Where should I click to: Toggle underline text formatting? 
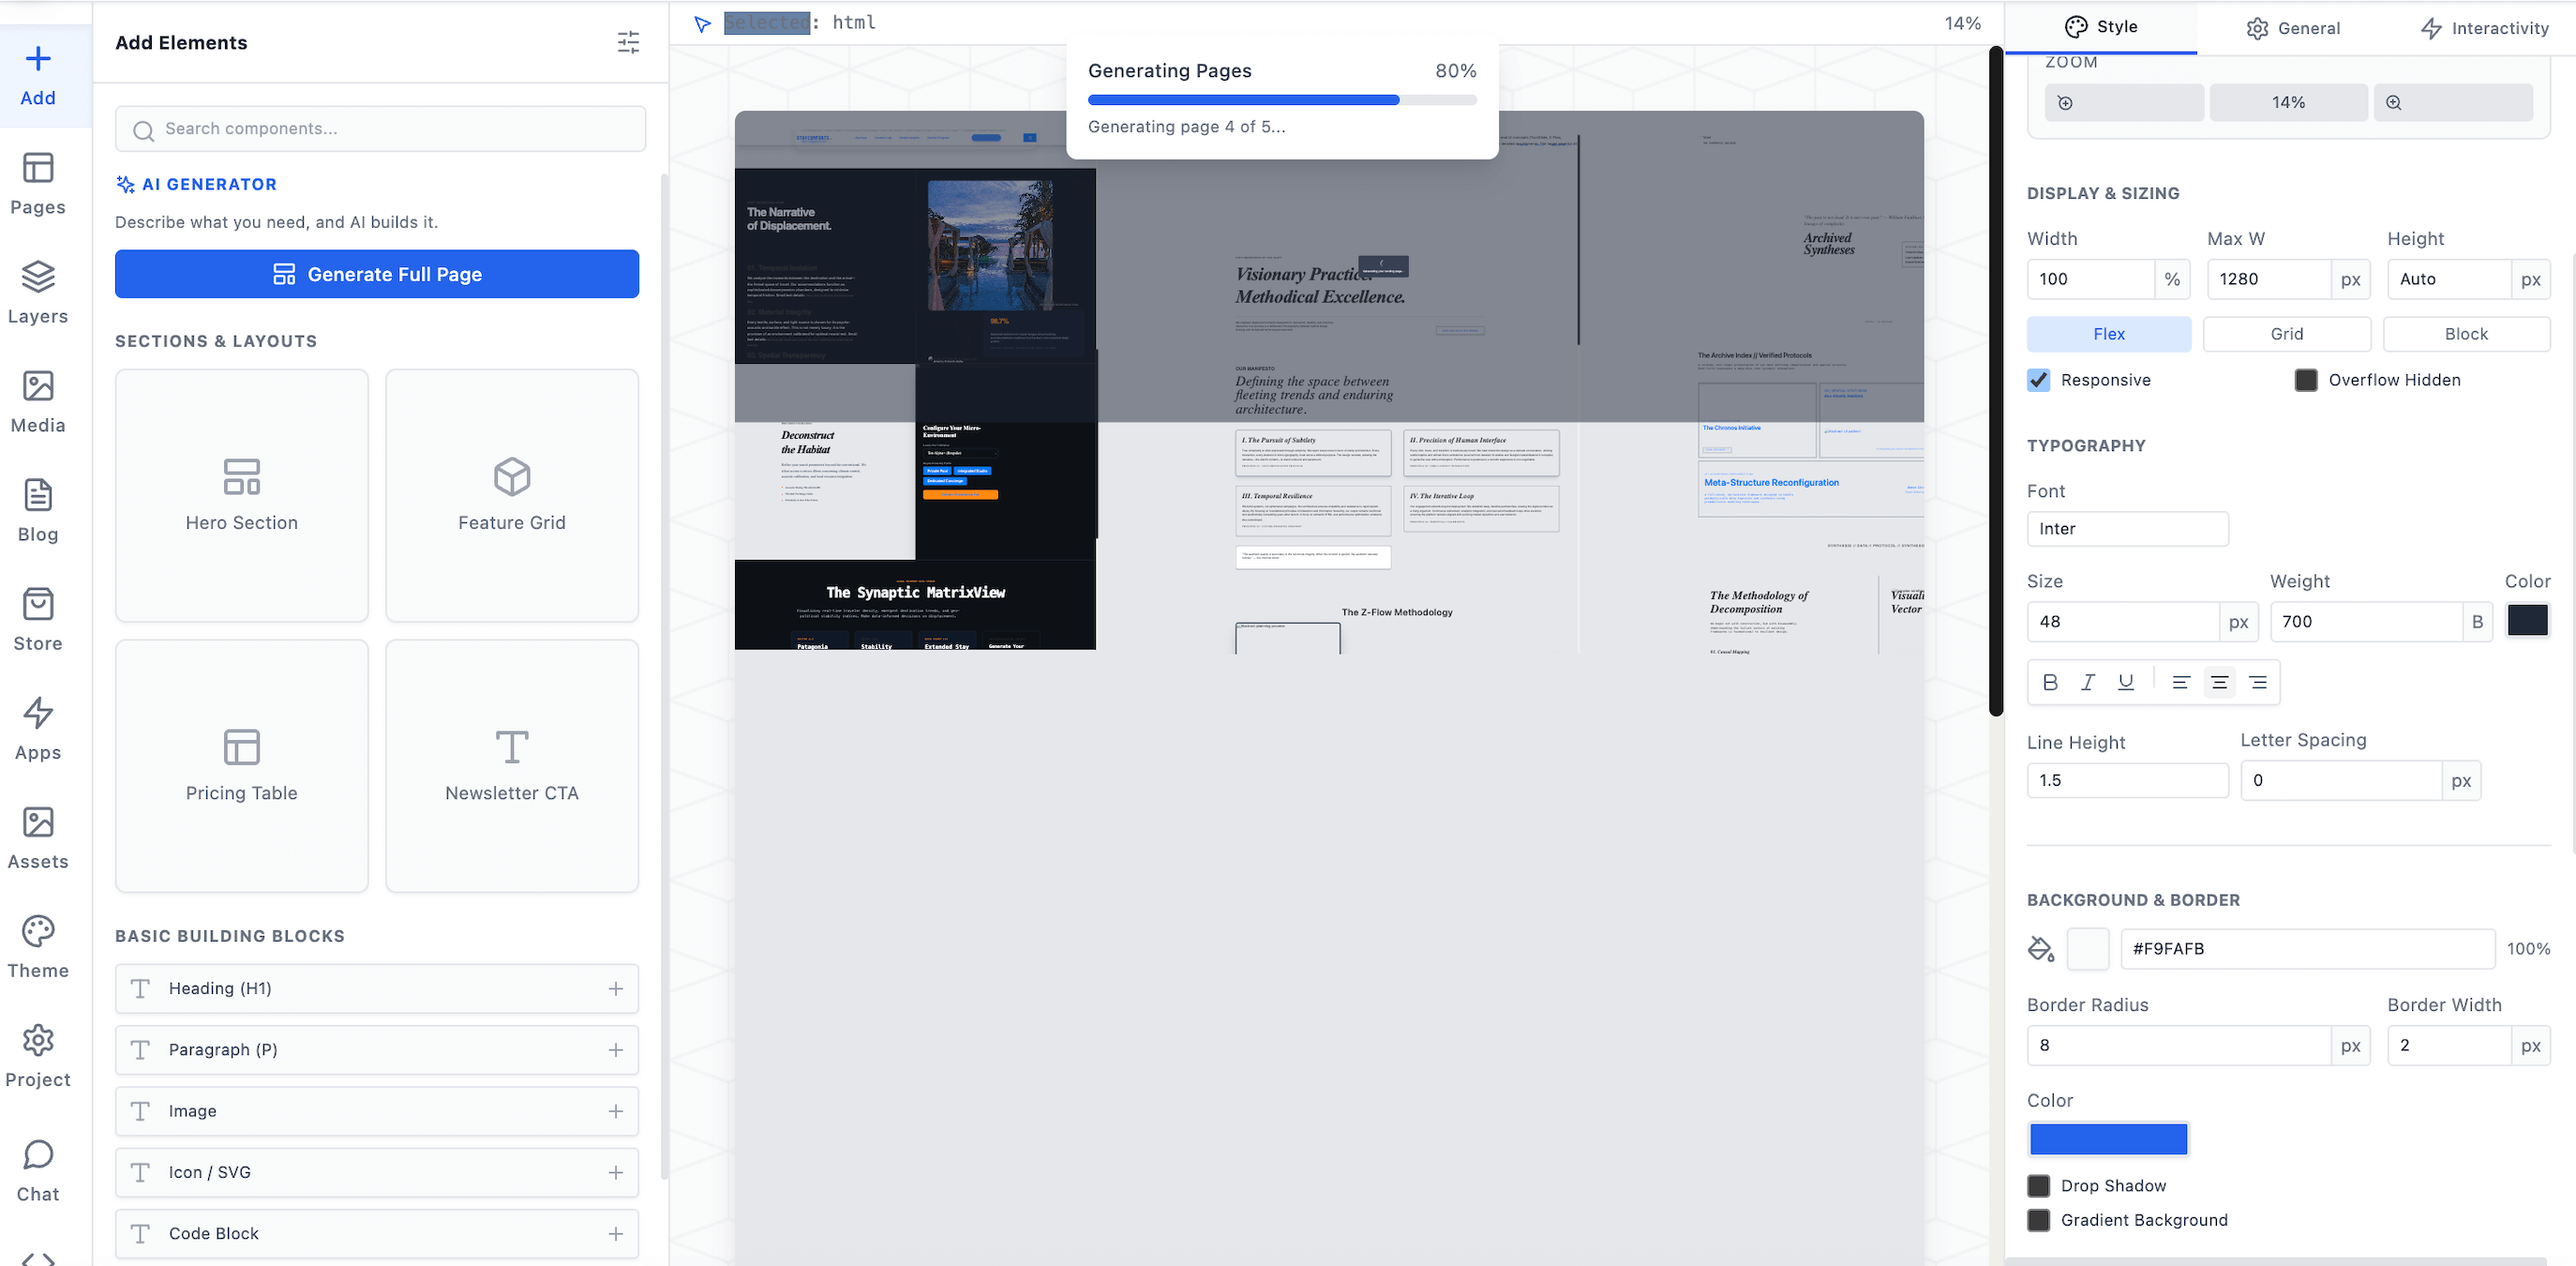(2126, 682)
